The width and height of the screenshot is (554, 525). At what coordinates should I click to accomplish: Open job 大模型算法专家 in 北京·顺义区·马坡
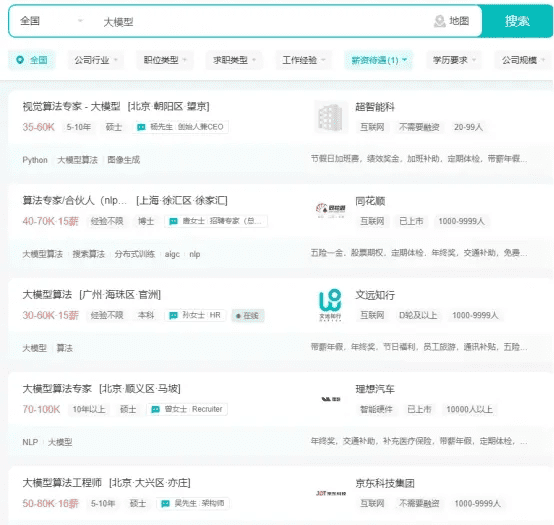coord(57,389)
